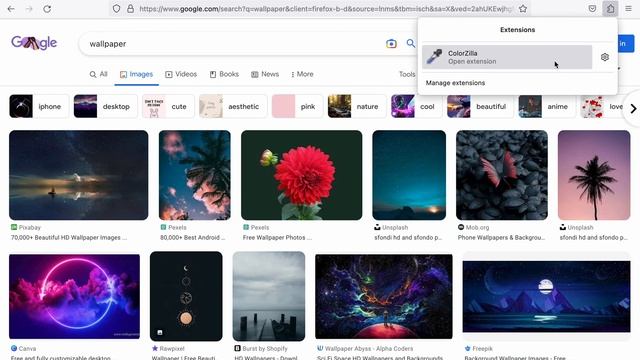Show more chips with the right chevron
Screen dimensions: 640x360
point(633,109)
